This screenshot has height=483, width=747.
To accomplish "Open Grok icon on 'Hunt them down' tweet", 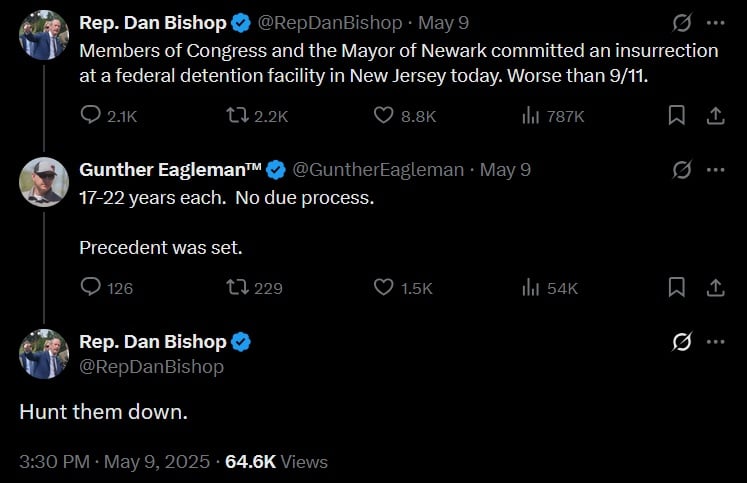I will [x=681, y=342].
